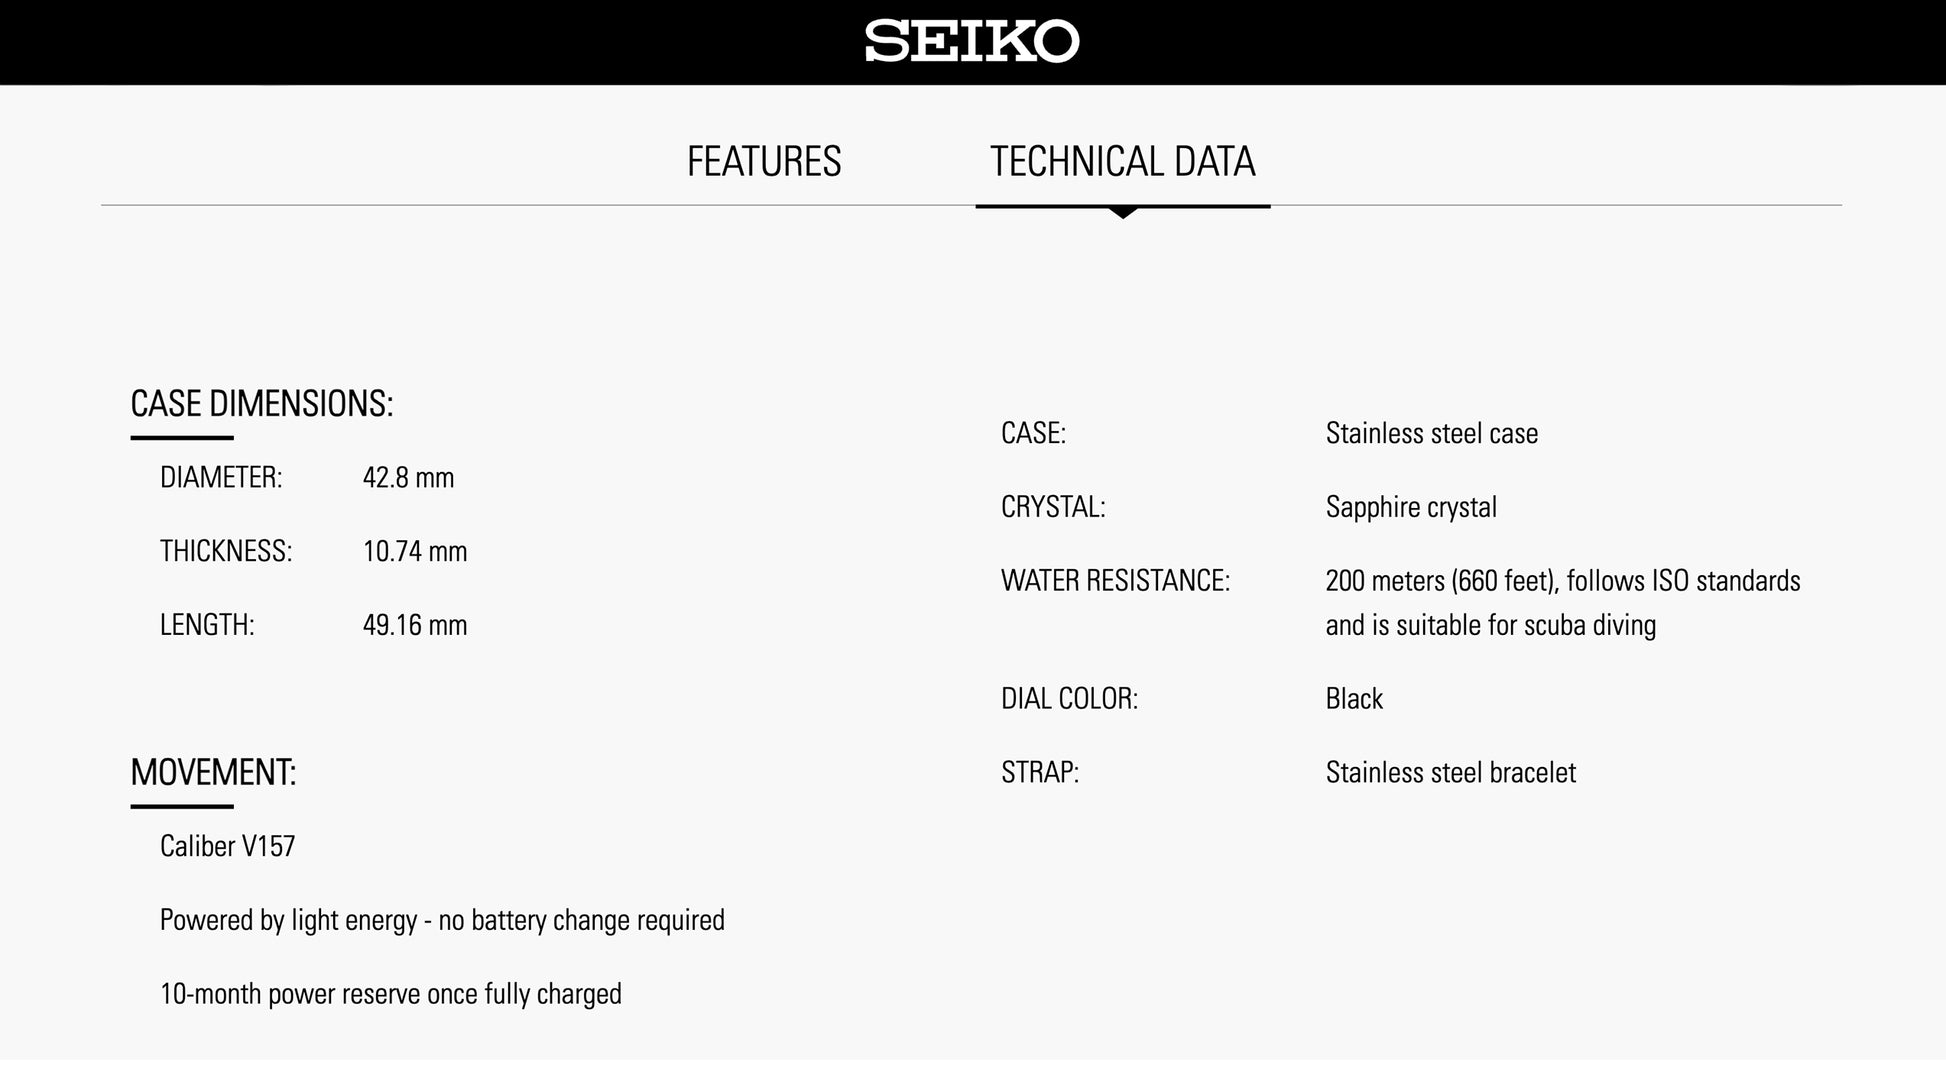
Task: Click the Strap label
Action: [1040, 773]
